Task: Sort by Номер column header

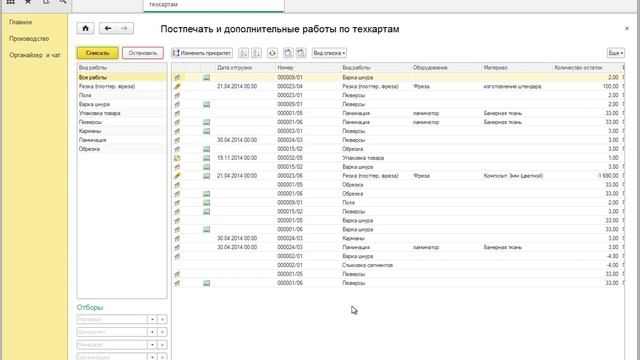Action: [307, 67]
